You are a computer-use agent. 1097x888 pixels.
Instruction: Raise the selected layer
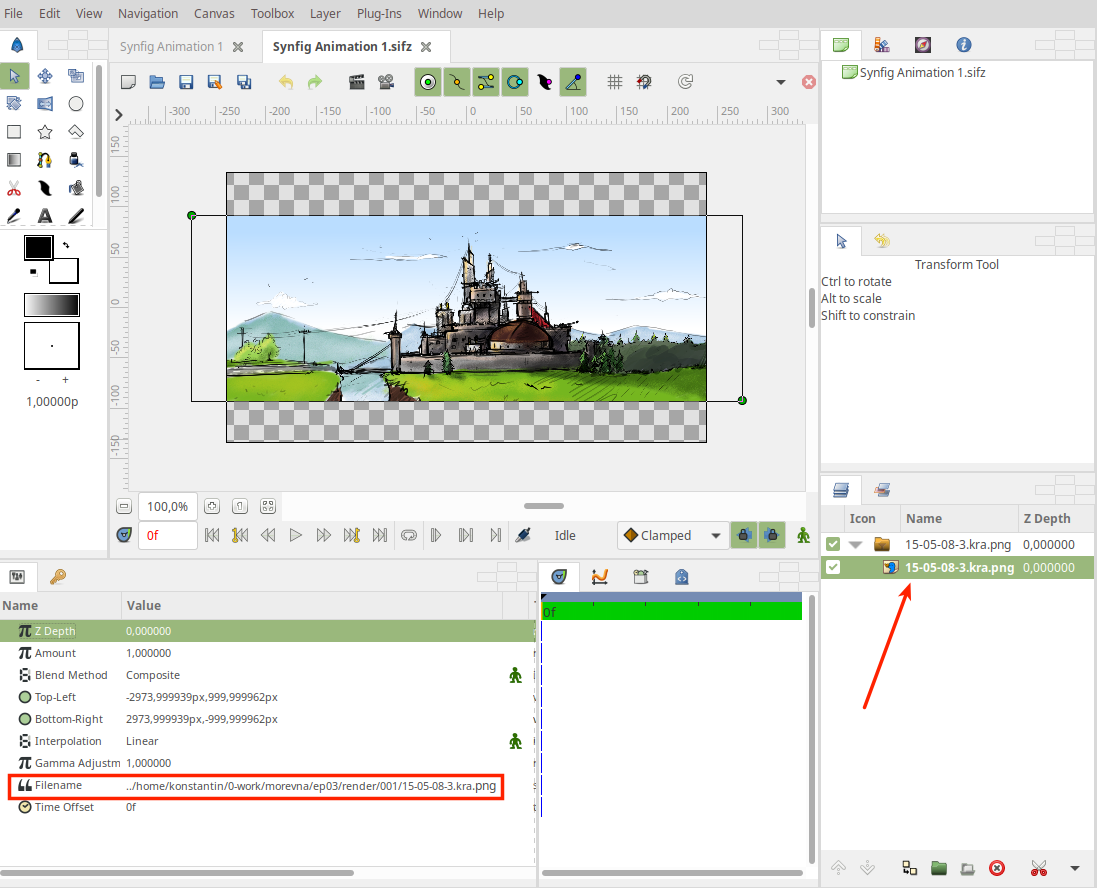tap(838, 868)
